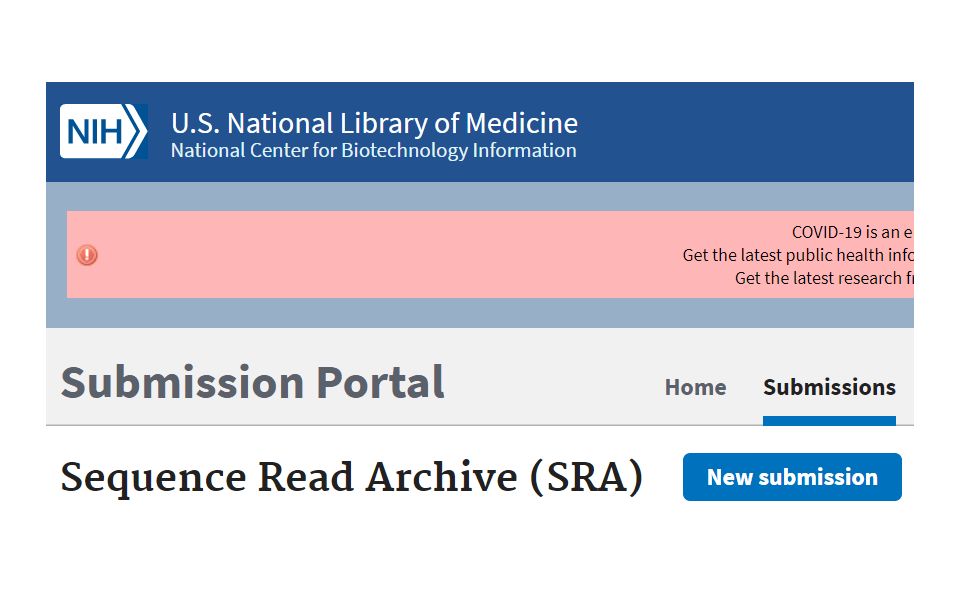Image resolution: width=960 pixels, height=600 pixels.
Task: Click the gray-blue band surrounding the alert
Action: 480,196
